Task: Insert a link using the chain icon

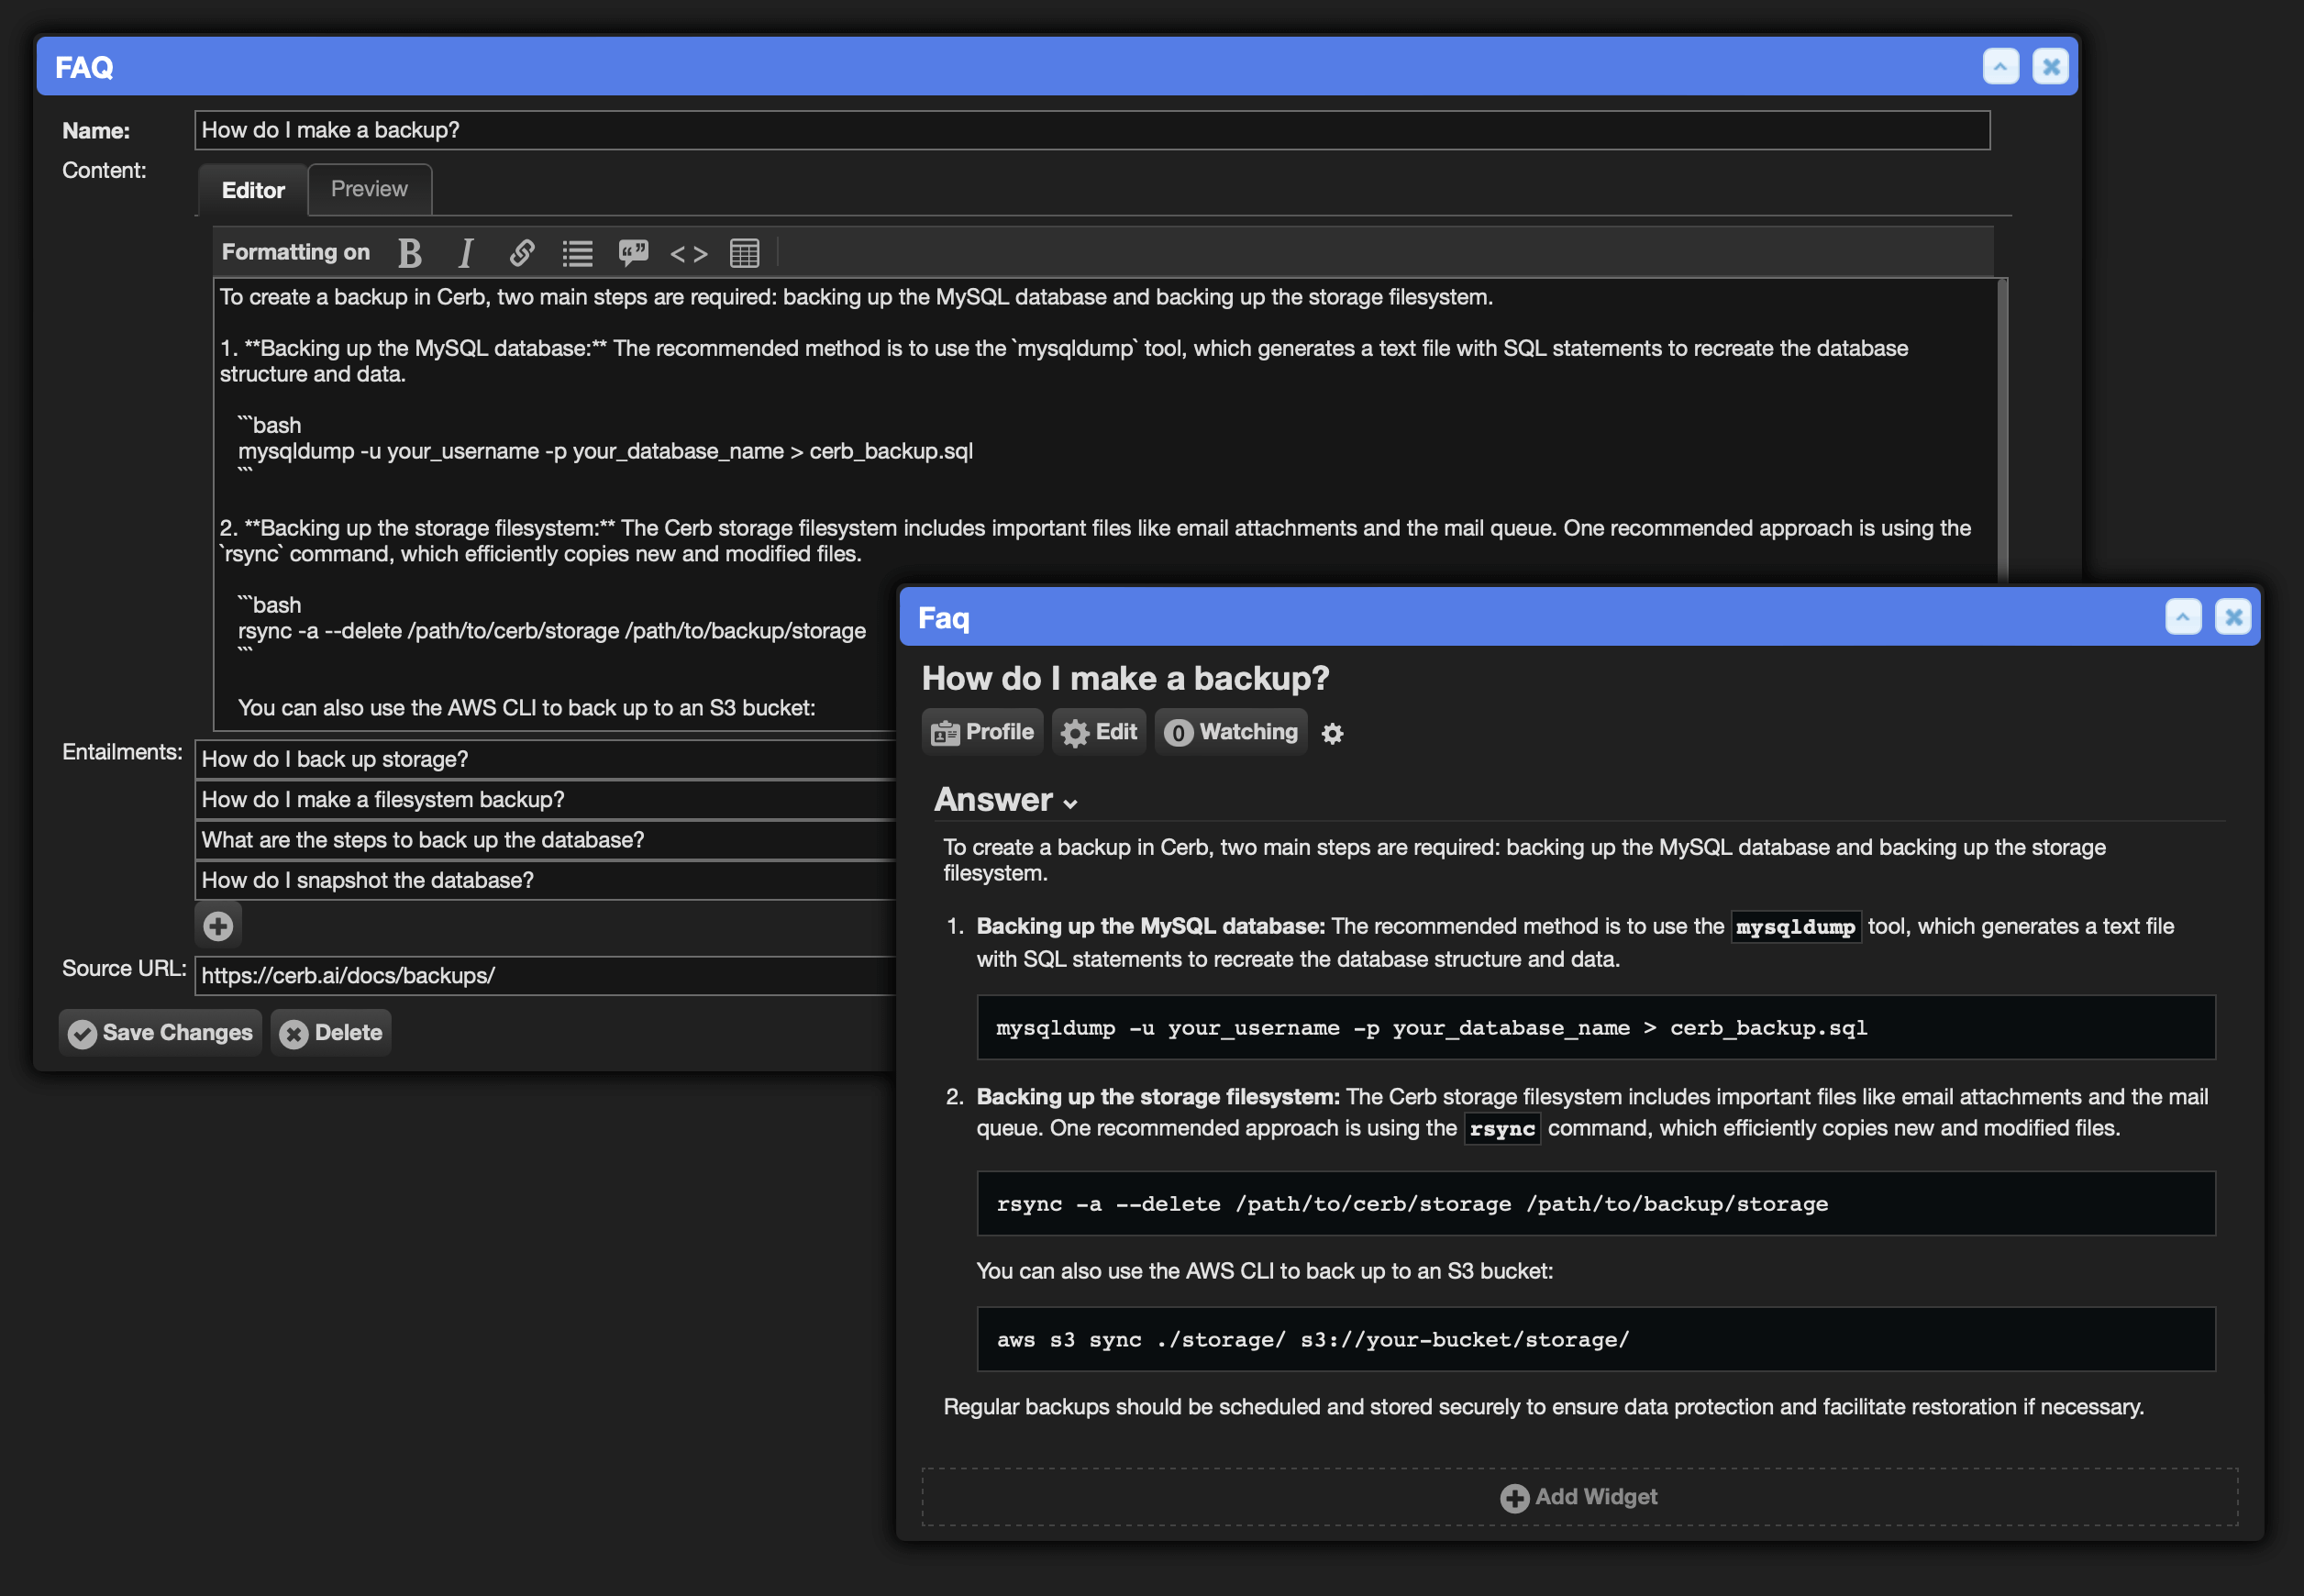Action: (521, 253)
